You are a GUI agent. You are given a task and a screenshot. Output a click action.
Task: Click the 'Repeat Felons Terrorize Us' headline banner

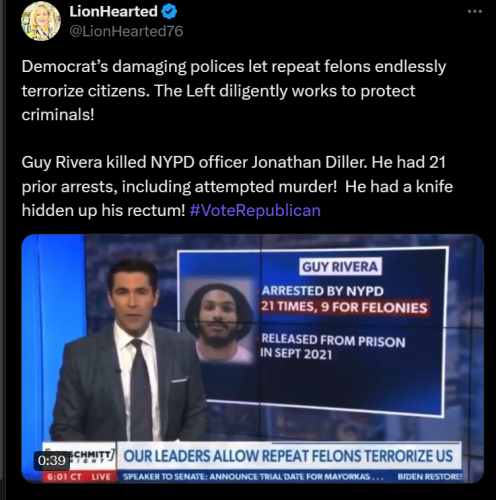tap(288, 456)
